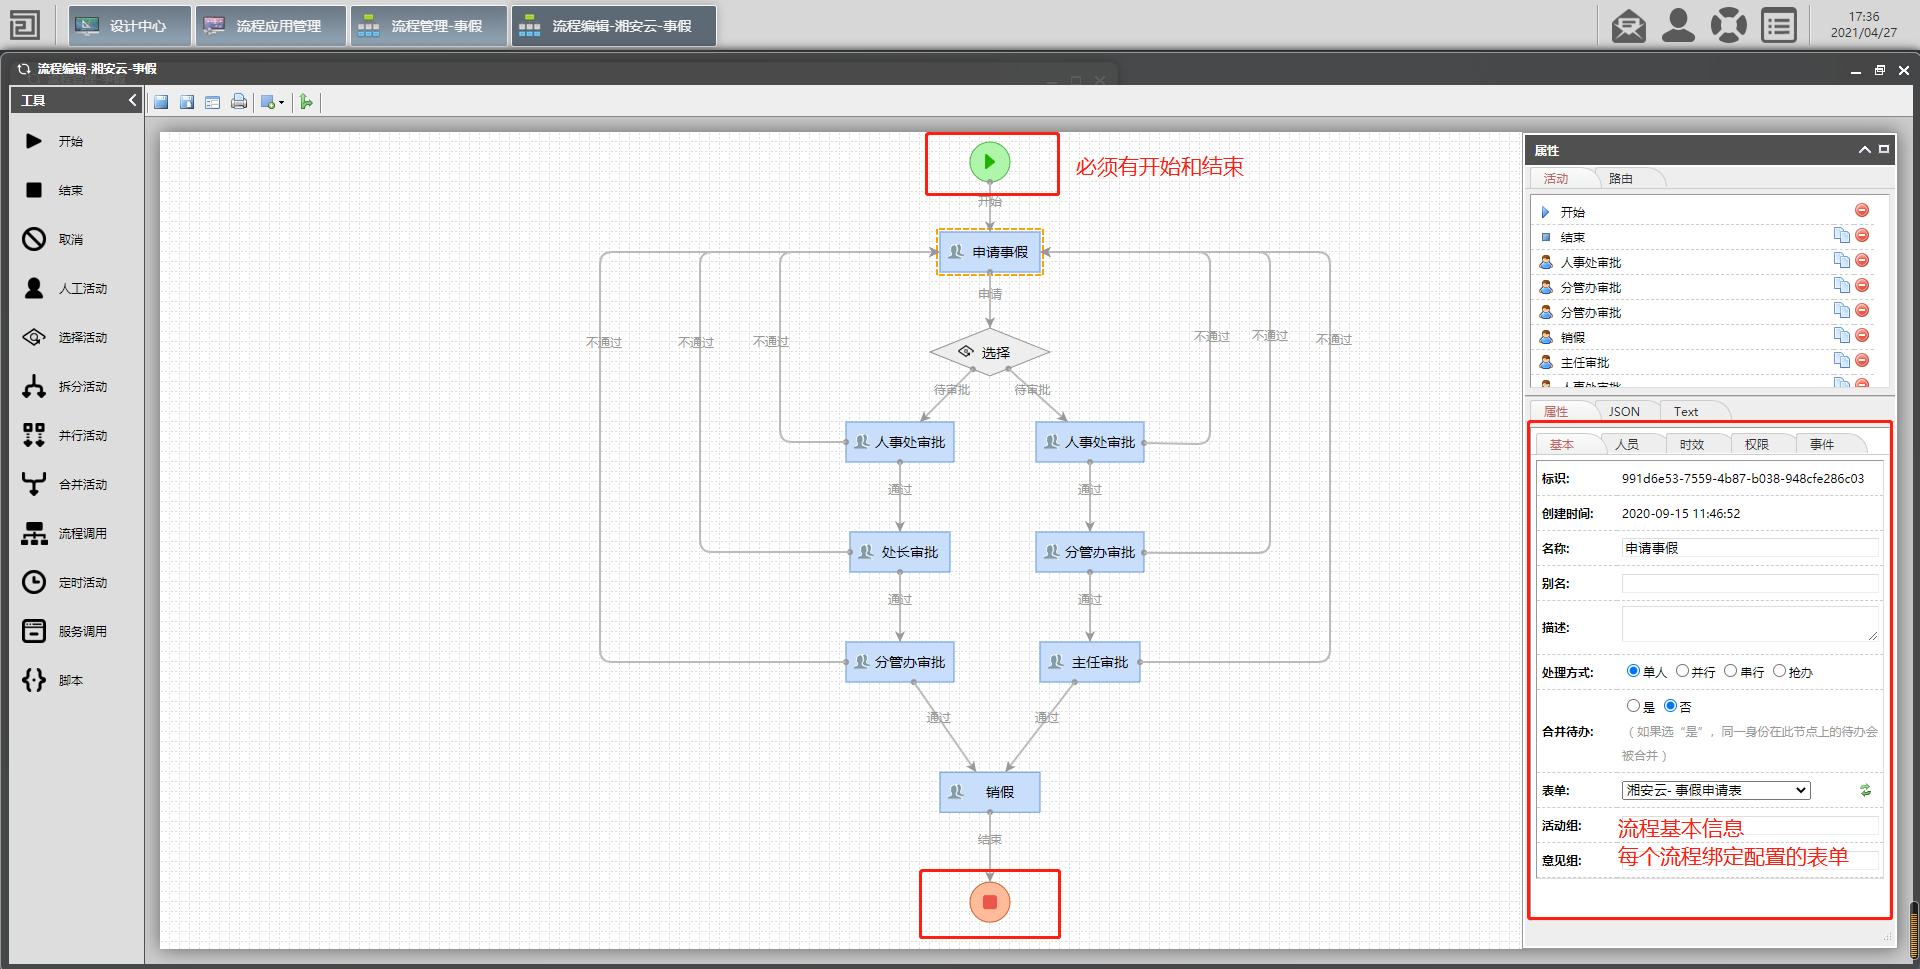
Task: Collapse the 属性 panel with the up chevron
Action: (1864, 150)
